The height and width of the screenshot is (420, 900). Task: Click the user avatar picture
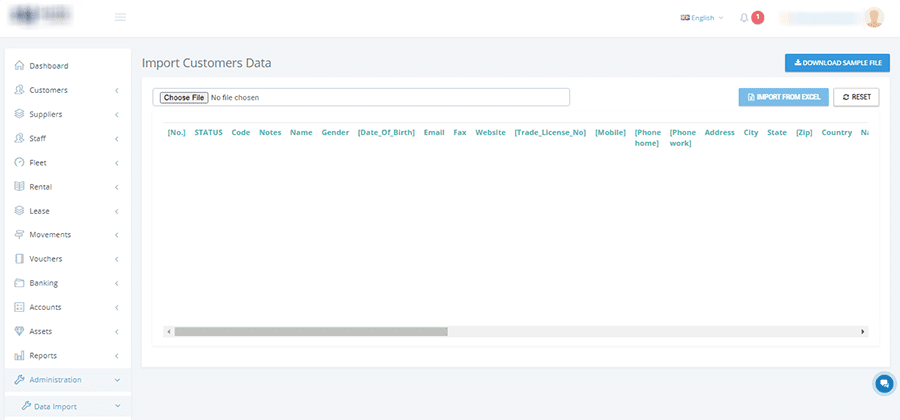[x=874, y=17]
